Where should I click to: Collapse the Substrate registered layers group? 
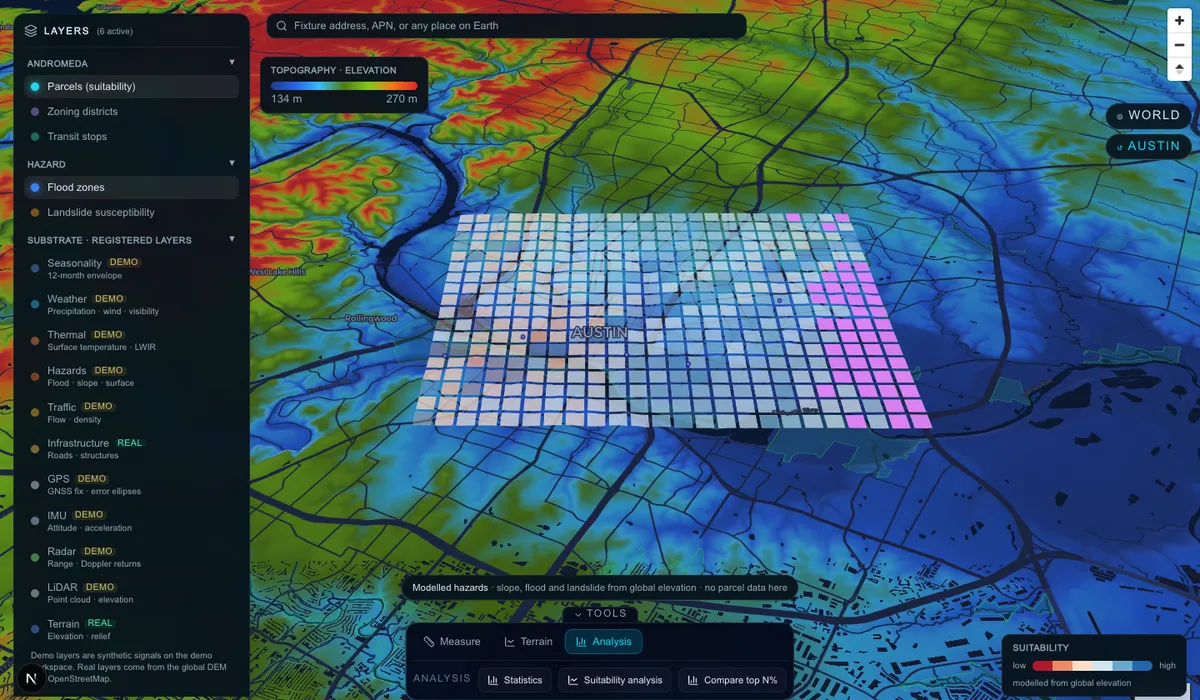232,239
